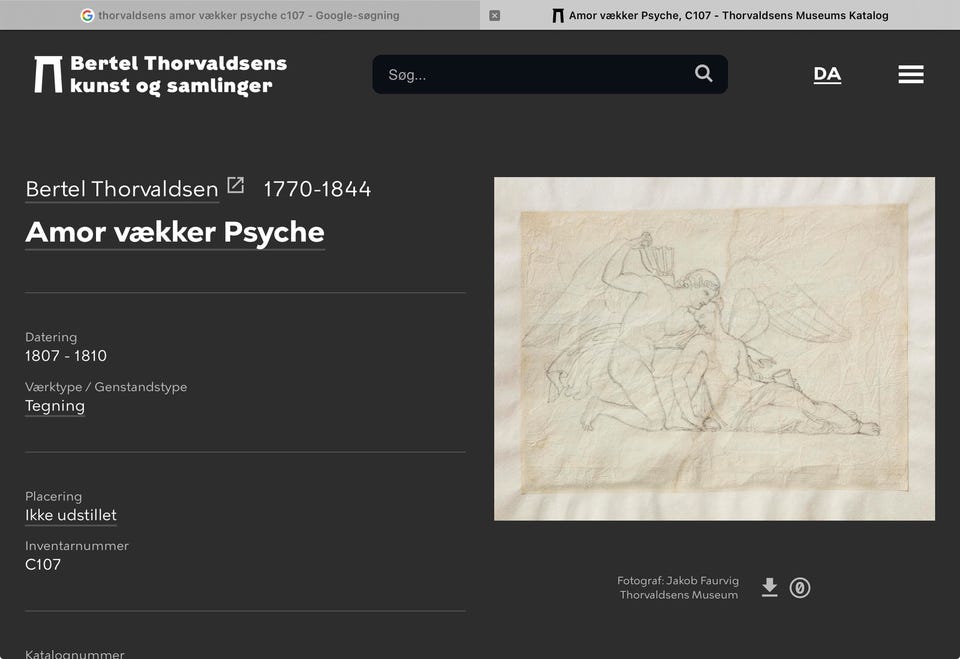Image resolution: width=960 pixels, height=659 pixels.
Task: Open the external link icon beside Bertel Thorvaldsen
Action: [x=236, y=185]
